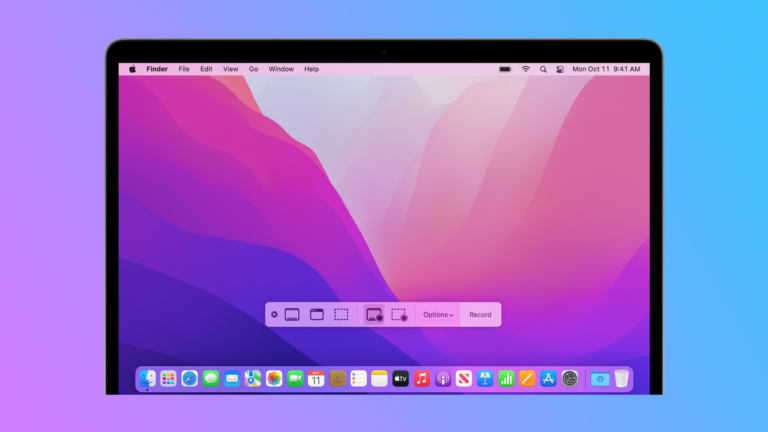Select Capture Entire Screen mode
The width and height of the screenshot is (768, 432).
point(292,314)
